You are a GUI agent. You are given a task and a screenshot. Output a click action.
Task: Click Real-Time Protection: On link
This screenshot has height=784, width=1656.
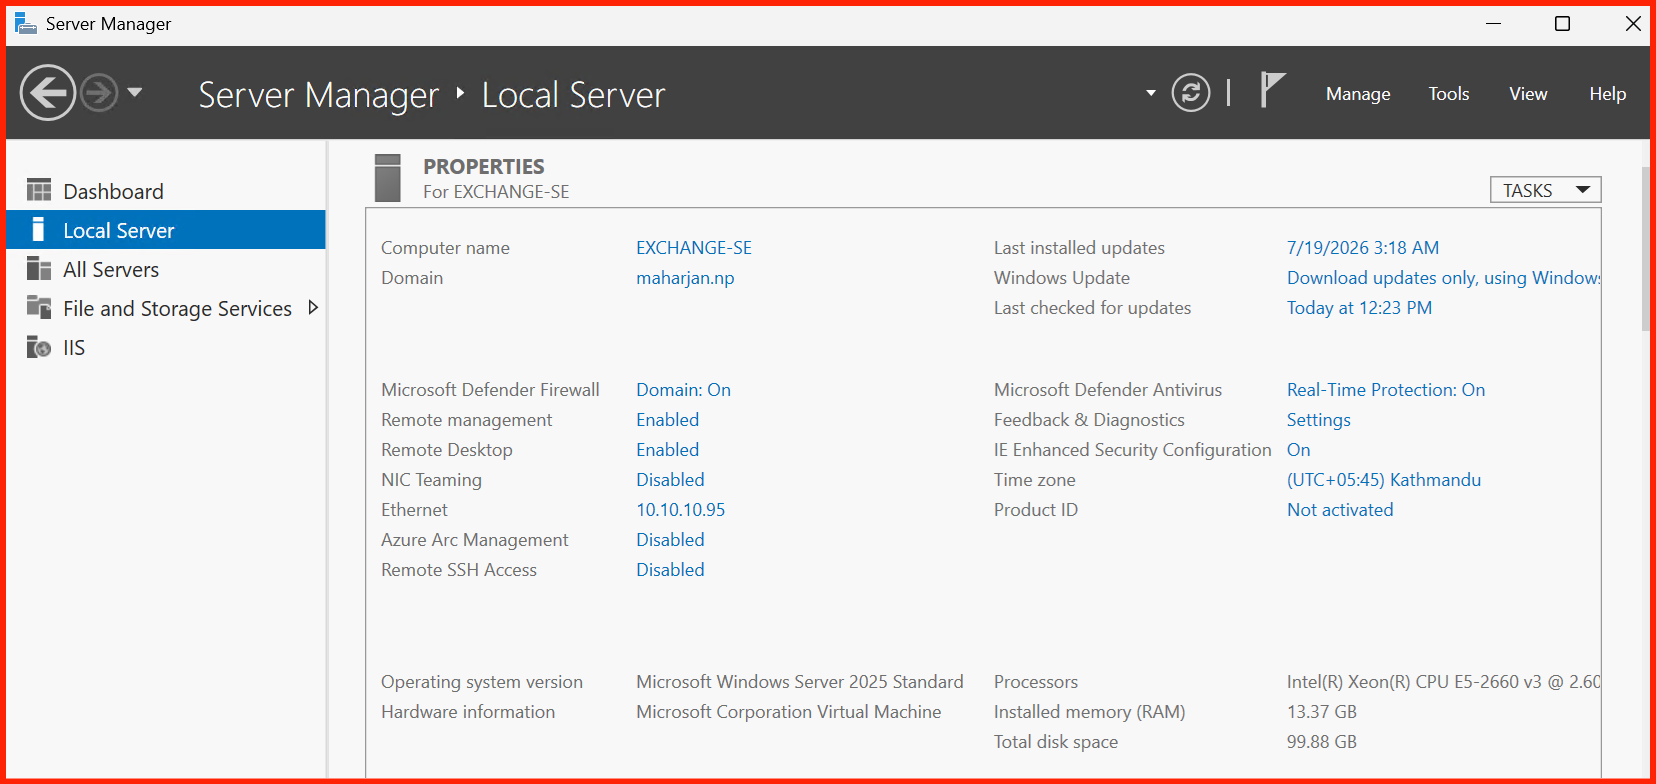1386,390
